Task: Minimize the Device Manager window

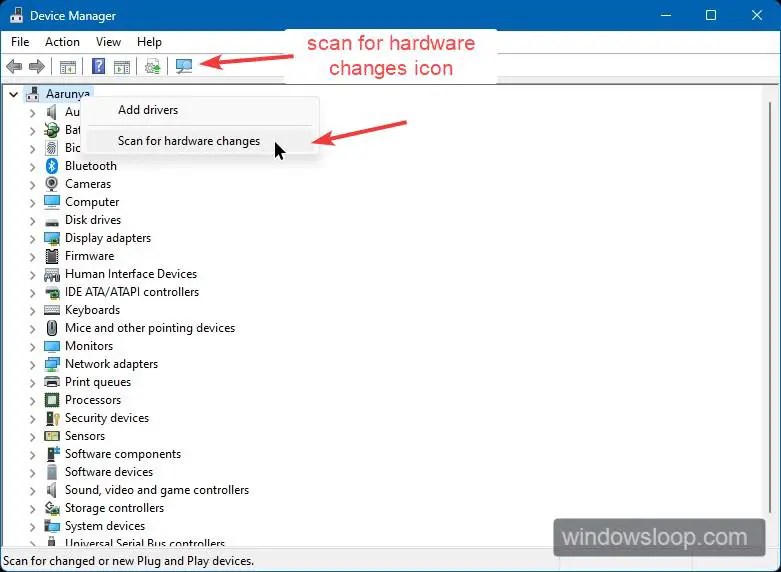Action: 665,15
